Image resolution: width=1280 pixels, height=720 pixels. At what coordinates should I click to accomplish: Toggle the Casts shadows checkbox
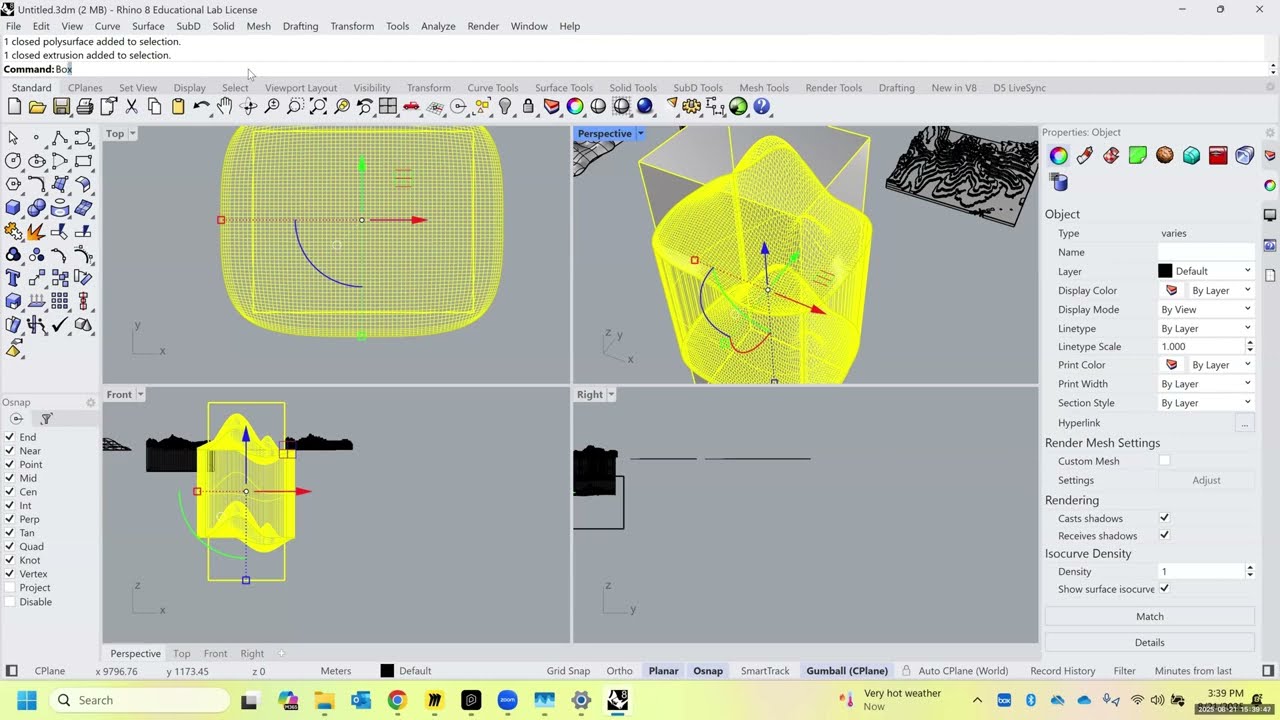click(1164, 518)
